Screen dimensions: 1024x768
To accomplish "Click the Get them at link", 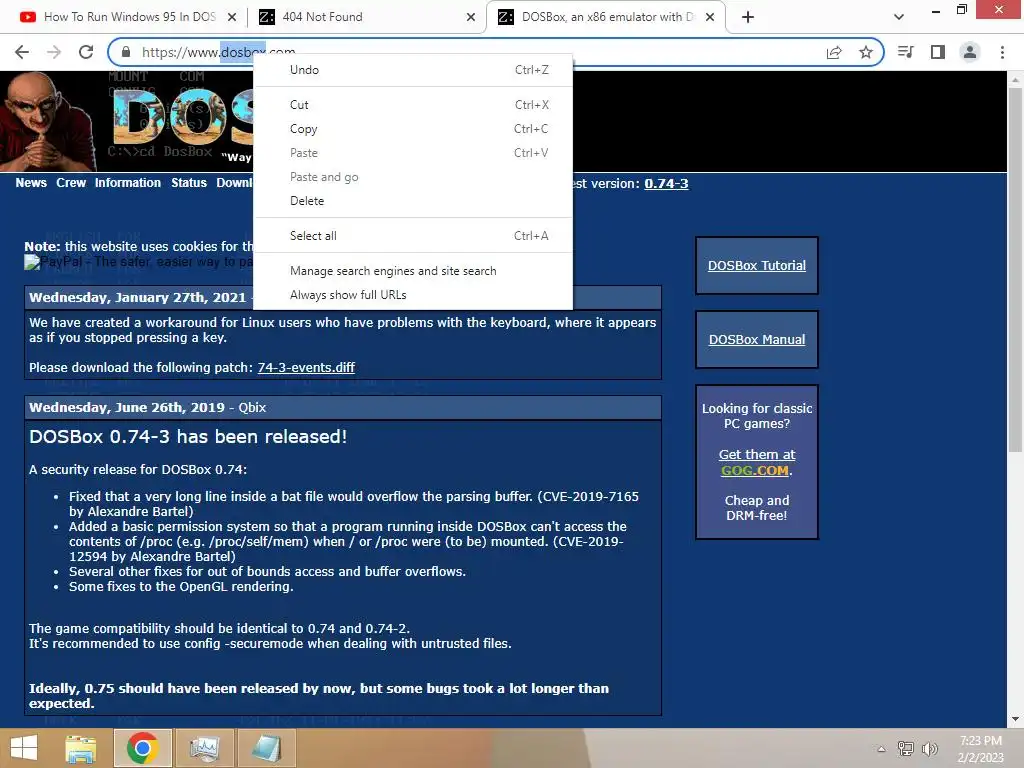I will click(756, 454).
